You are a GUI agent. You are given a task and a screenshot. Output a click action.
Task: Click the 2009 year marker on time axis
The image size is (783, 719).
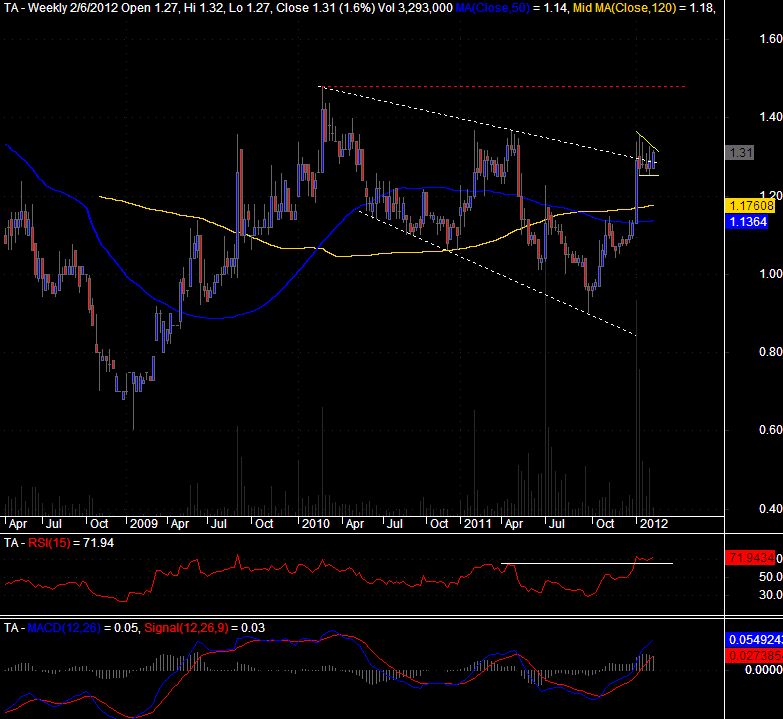click(144, 524)
